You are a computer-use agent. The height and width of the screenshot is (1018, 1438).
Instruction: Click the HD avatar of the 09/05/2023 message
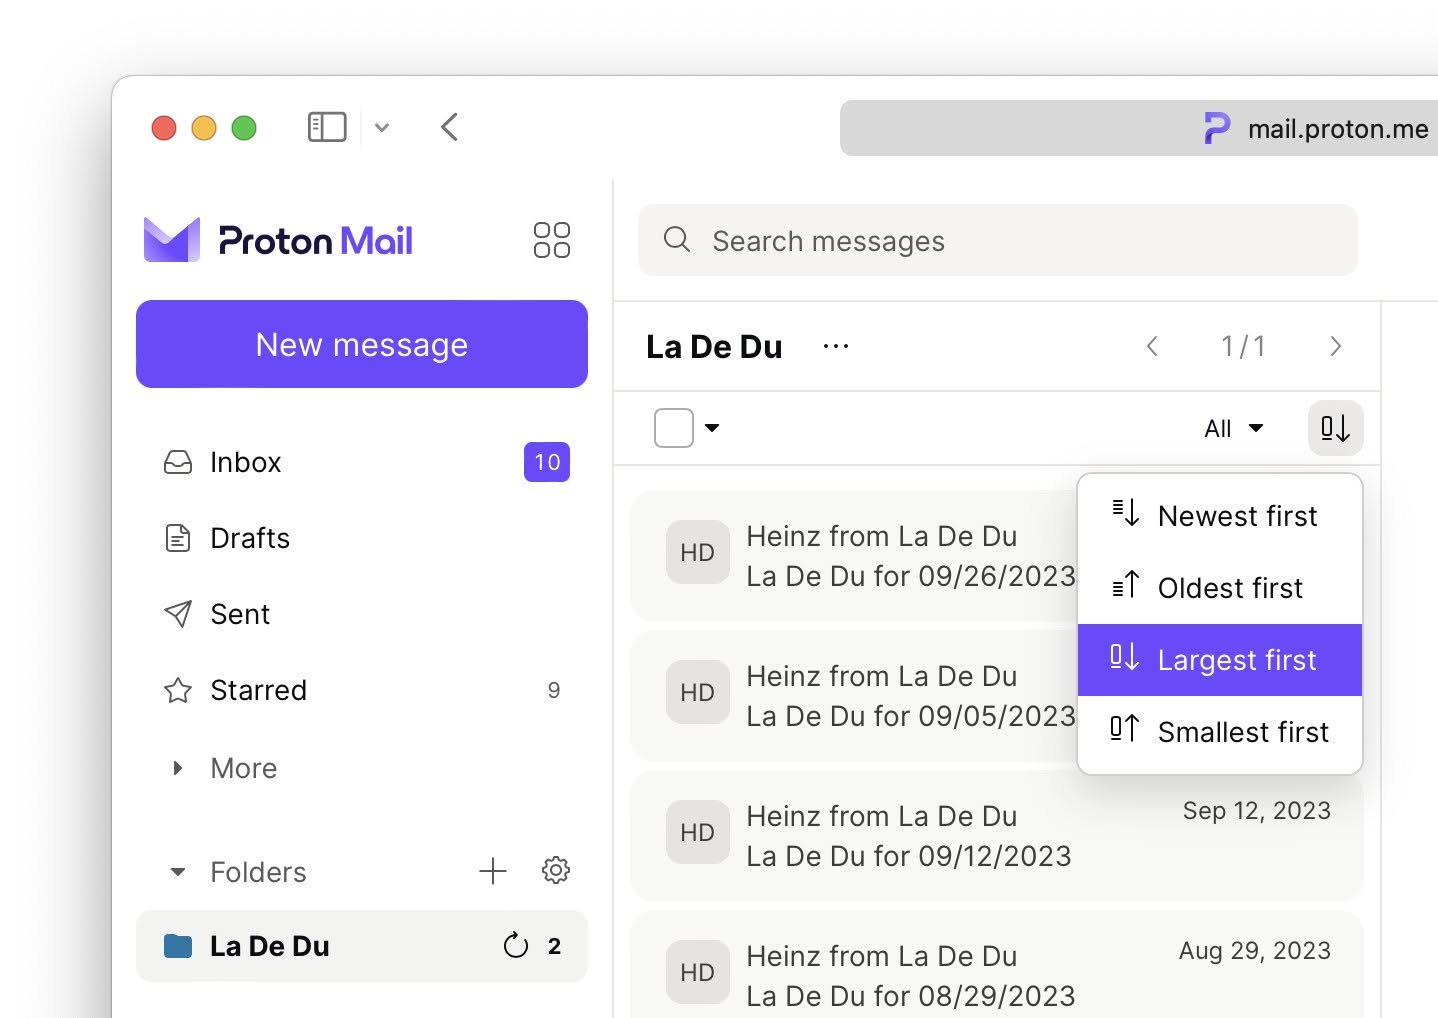coord(698,692)
